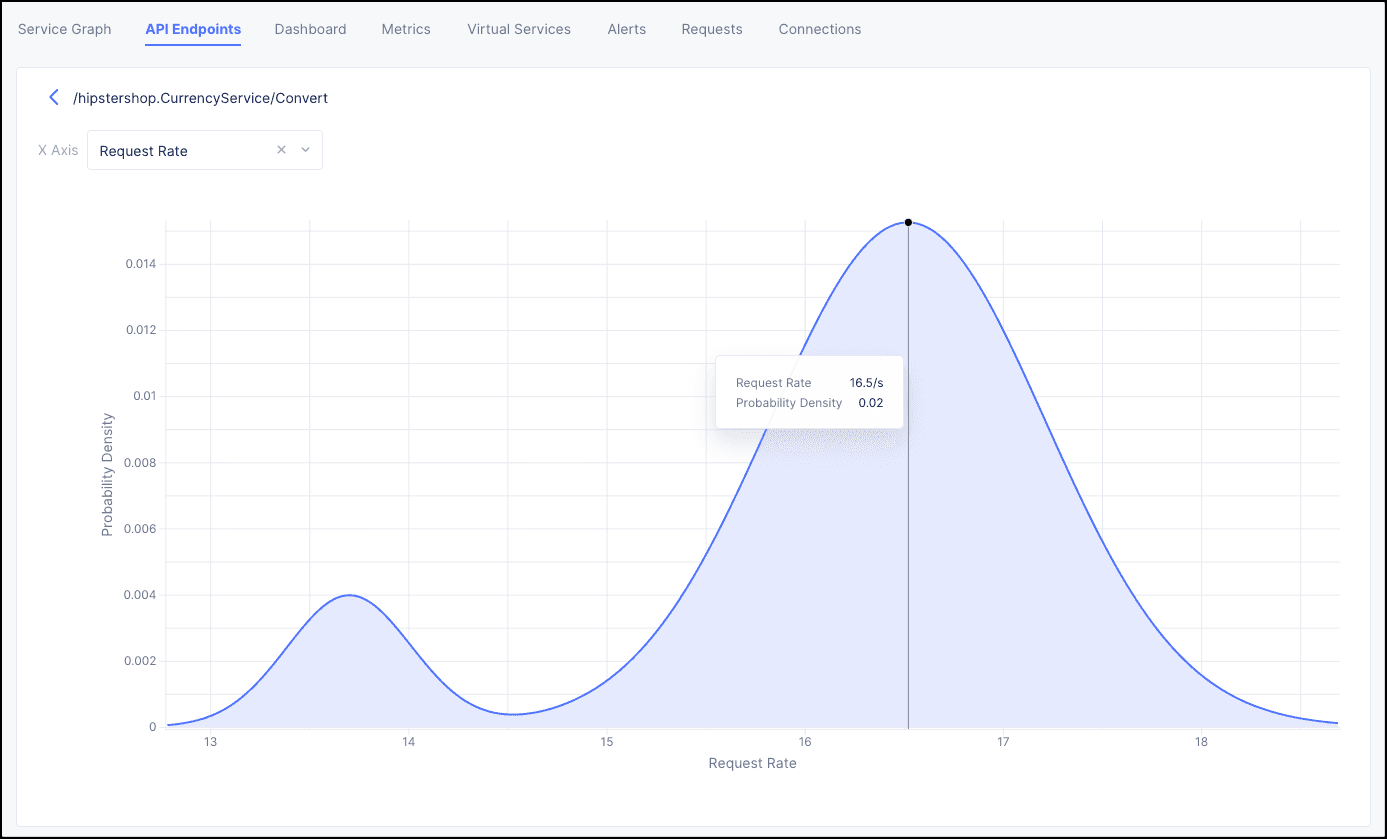Click the 0.014 tick label on the Y axis
Image resolution: width=1387 pixels, height=839 pixels.
click(140, 264)
